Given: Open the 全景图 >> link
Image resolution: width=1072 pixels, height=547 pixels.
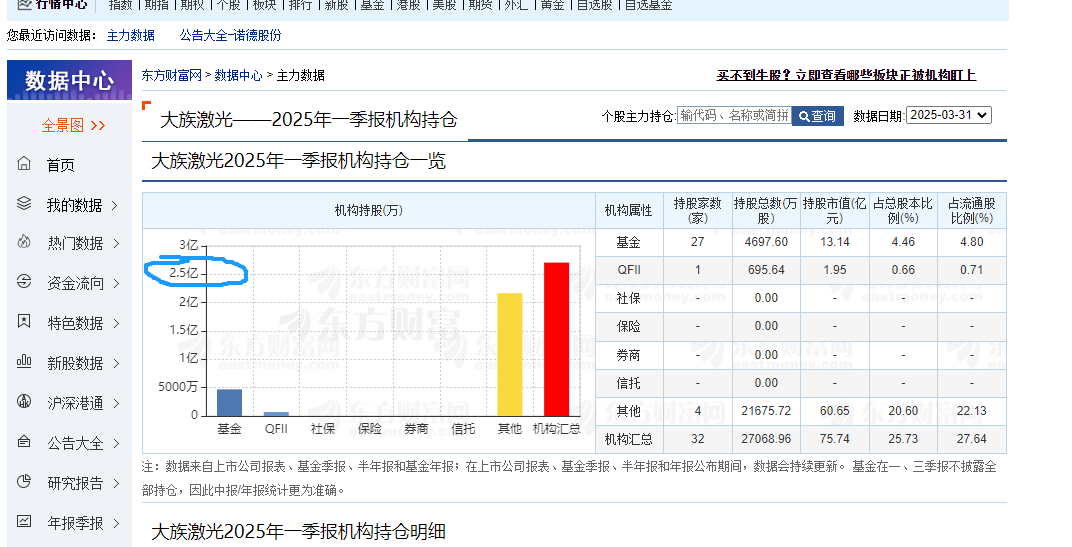Looking at the screenshot, I should (x=73, y=126).
